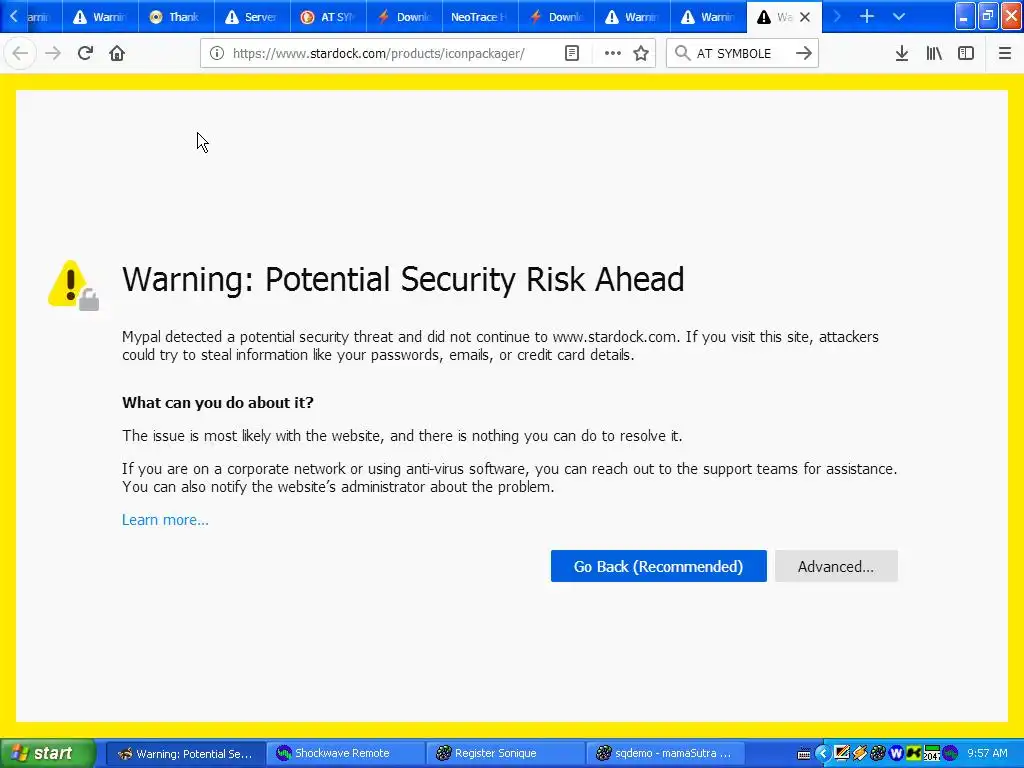1024x768 pixels.
Task: Select the Warning tab after Download
Action: coord(632,17)
